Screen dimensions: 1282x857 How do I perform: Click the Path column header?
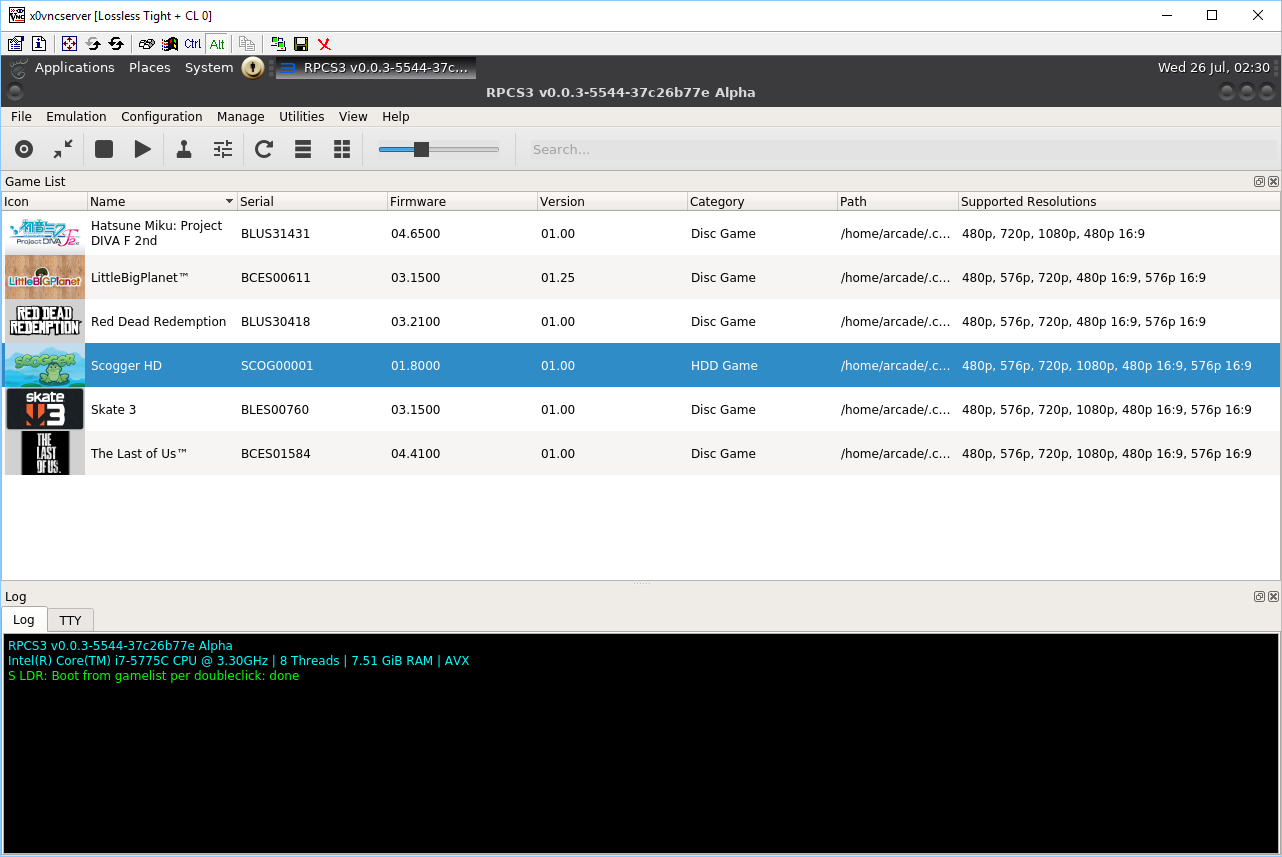pos(897,201)
